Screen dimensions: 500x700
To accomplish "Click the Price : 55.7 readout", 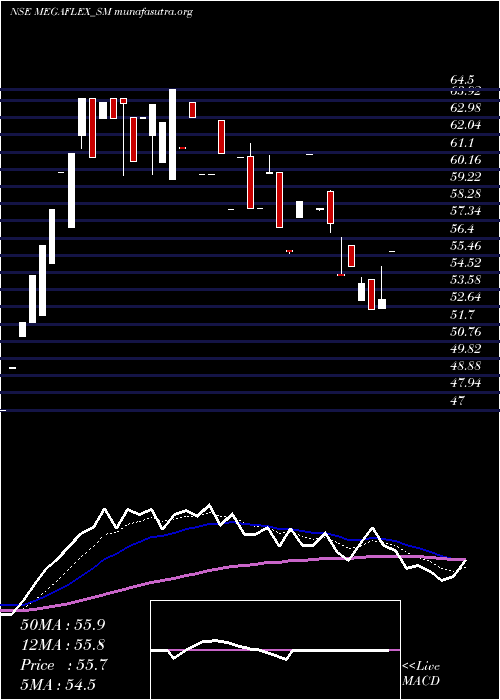I will coord(64,665).
